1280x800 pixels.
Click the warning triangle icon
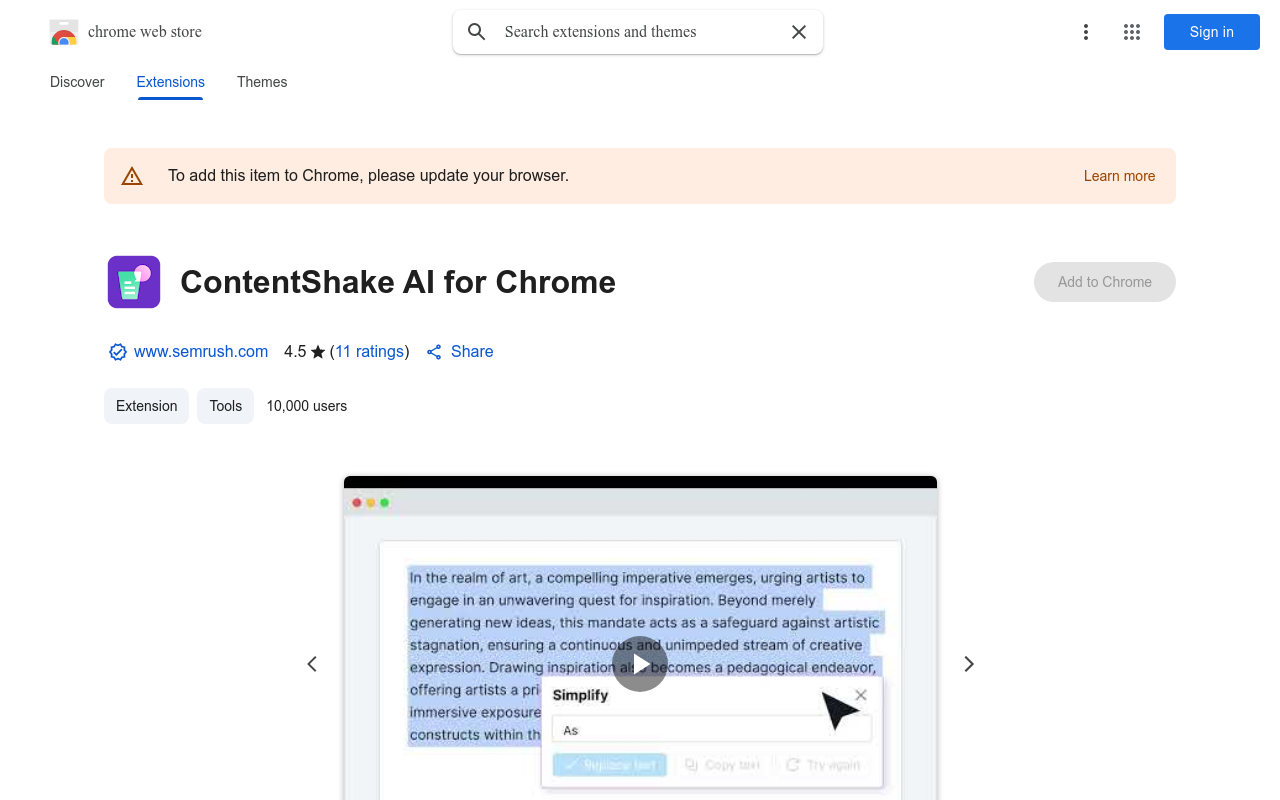[x=132, y=176]
